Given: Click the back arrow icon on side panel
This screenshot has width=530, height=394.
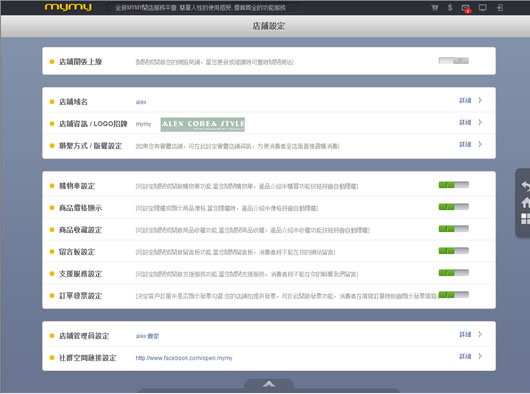Looking at the screenshot, I should point(525,186).
